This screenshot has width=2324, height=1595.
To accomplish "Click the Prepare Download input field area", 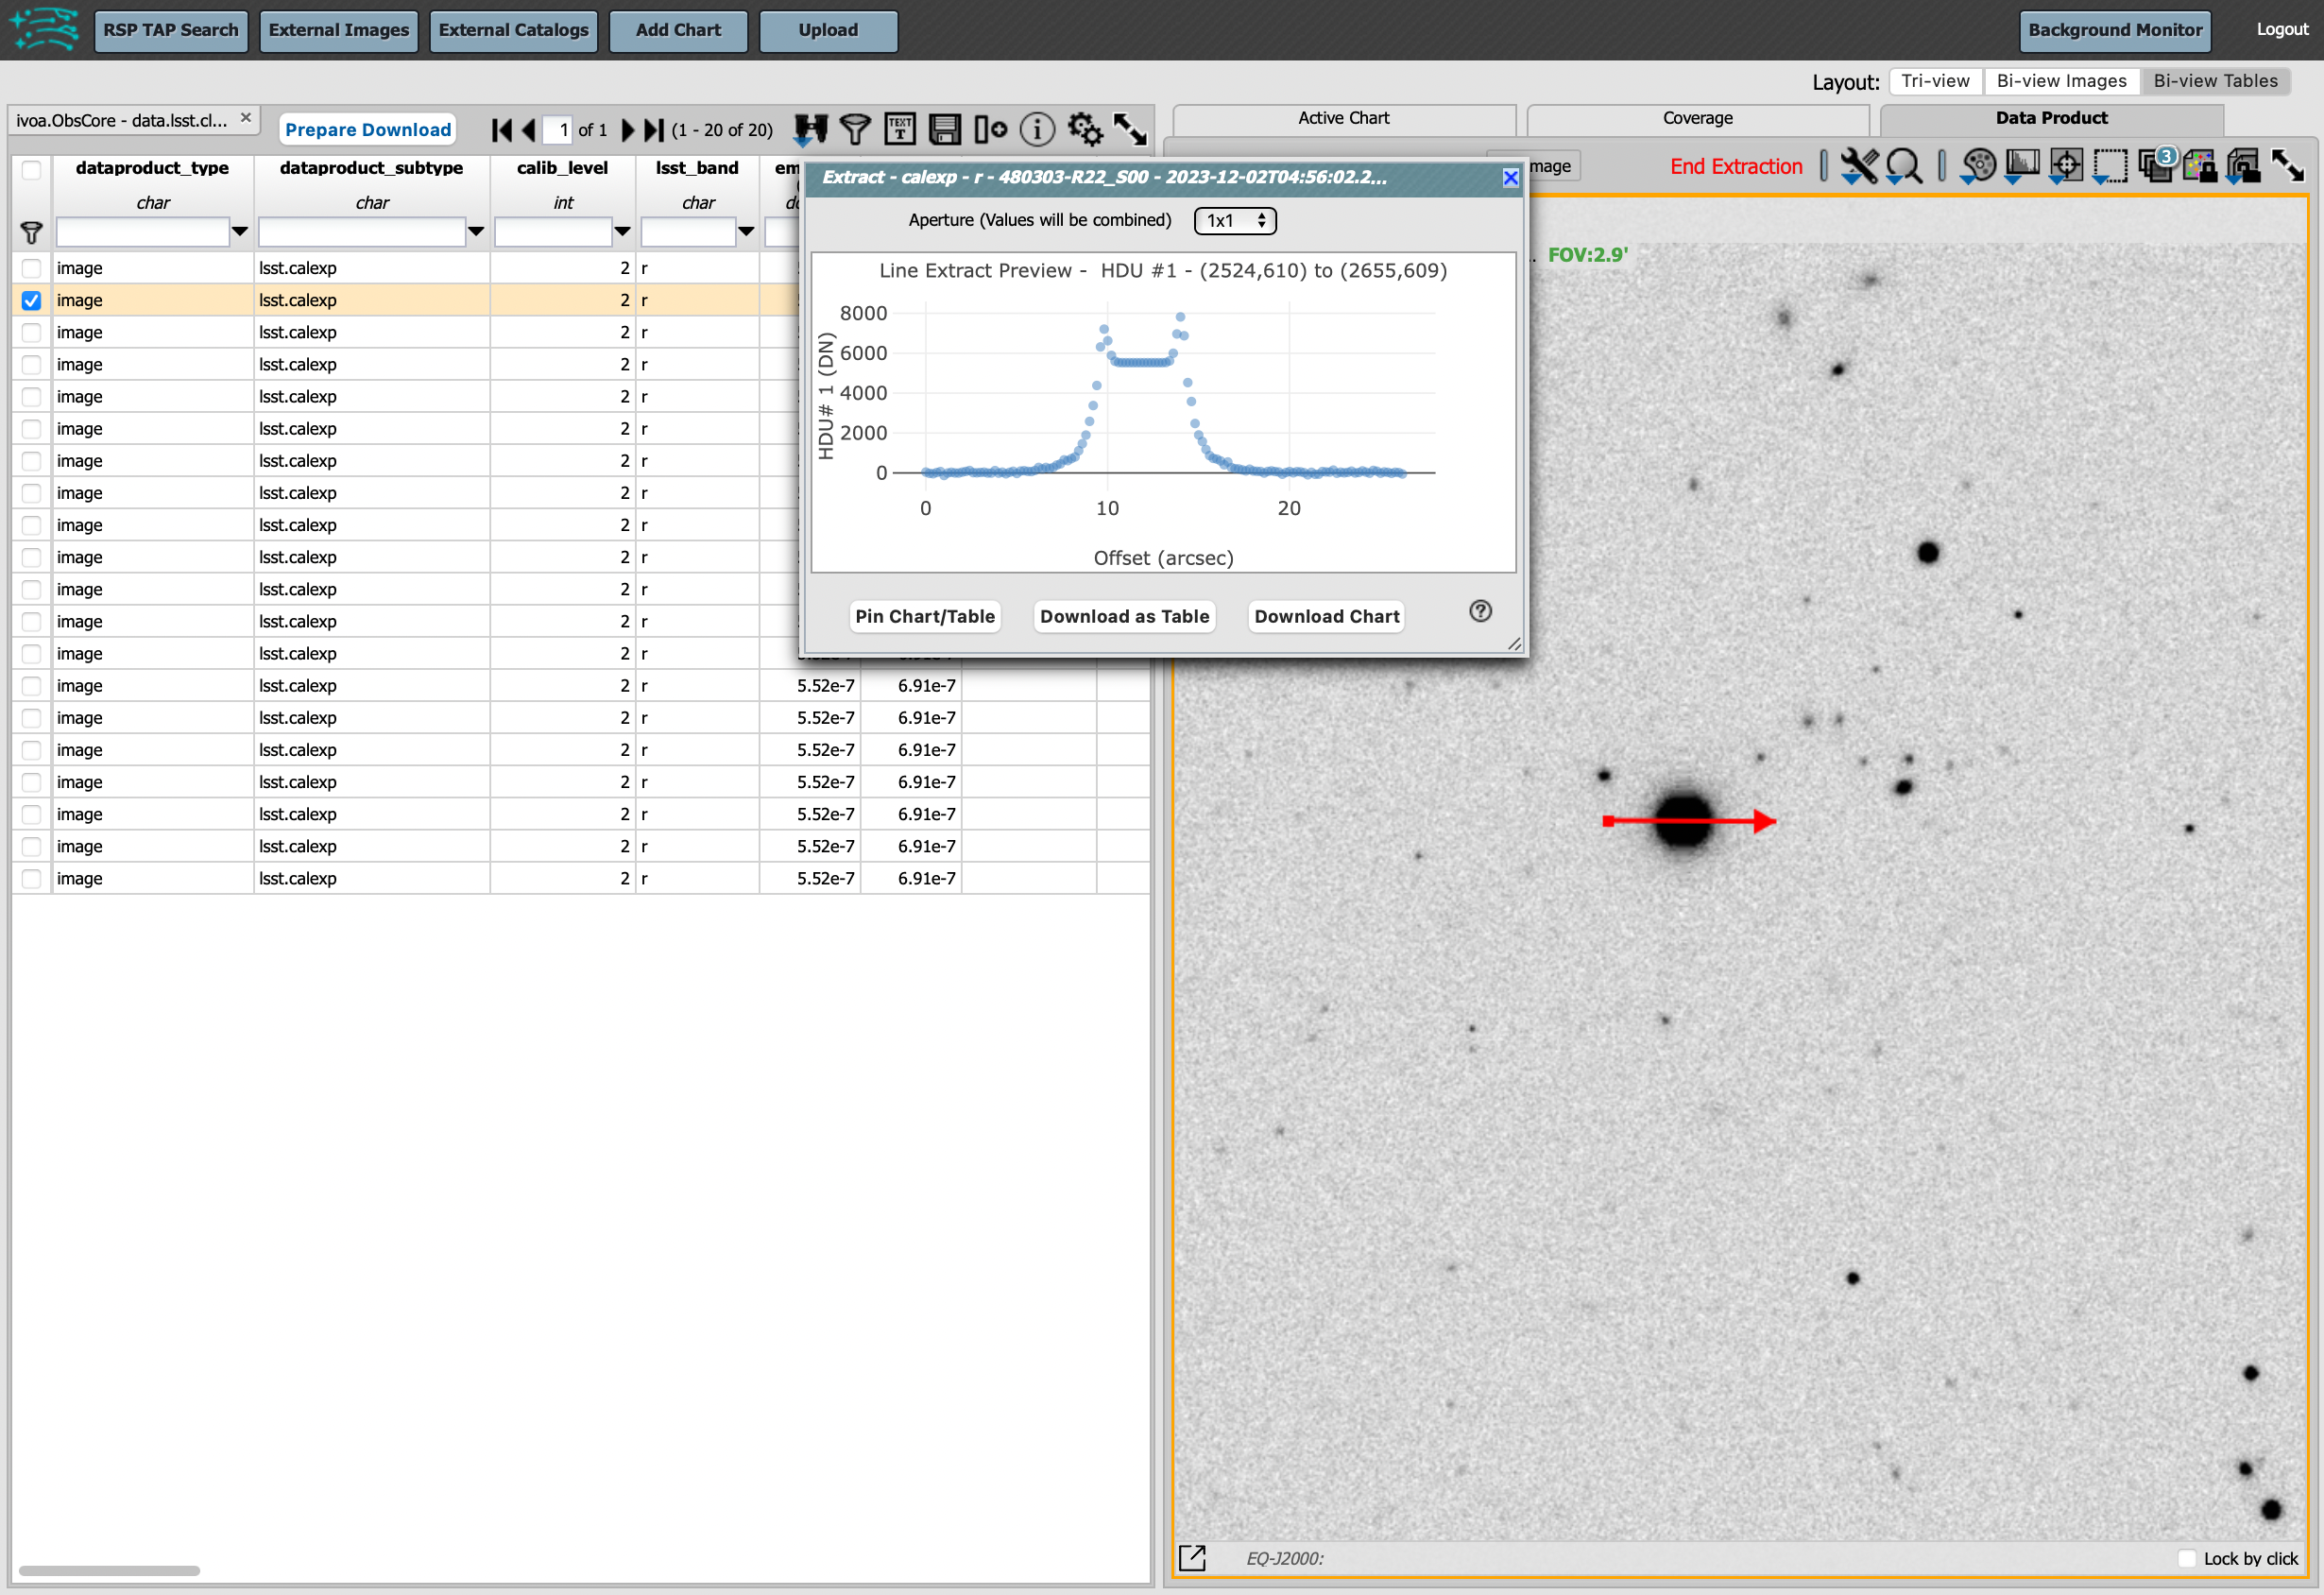I will [x=369, y=128].
